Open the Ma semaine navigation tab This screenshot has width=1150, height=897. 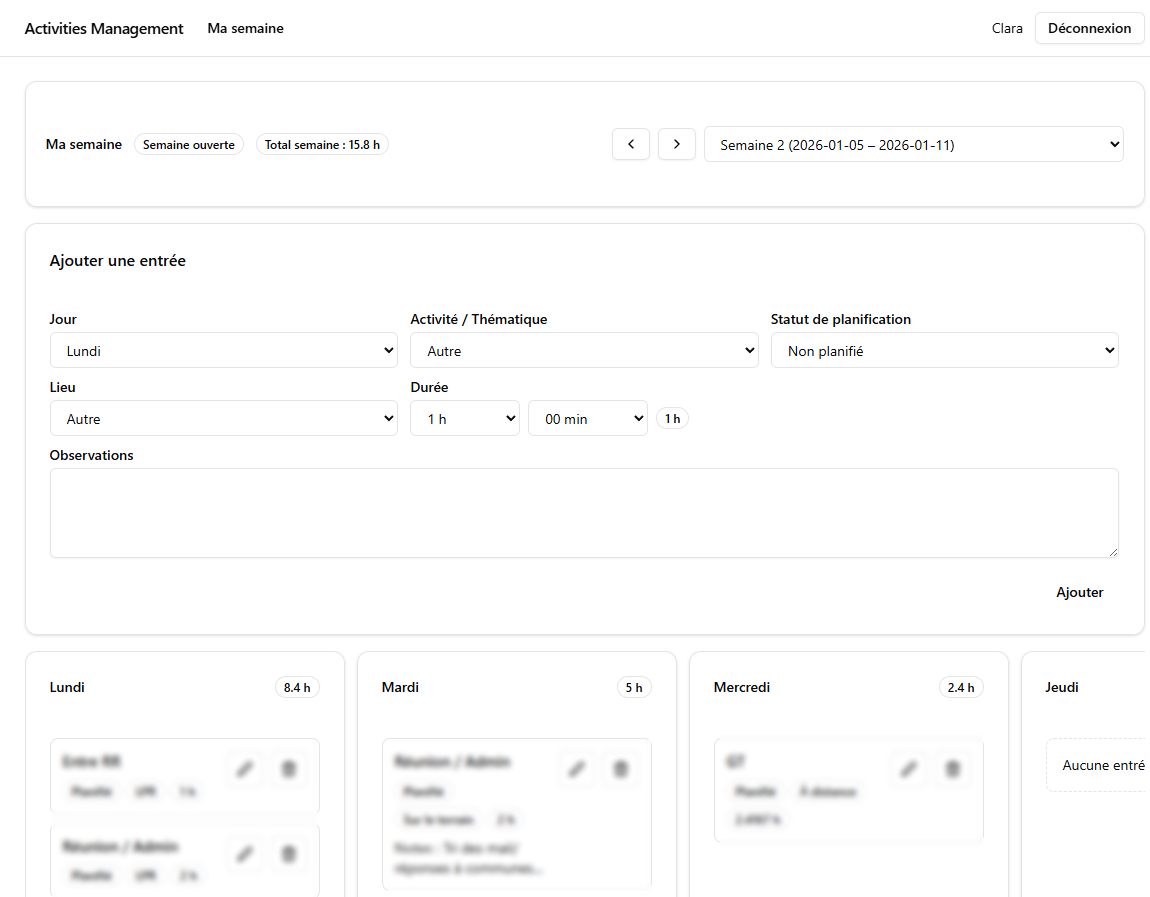point(246,29)
